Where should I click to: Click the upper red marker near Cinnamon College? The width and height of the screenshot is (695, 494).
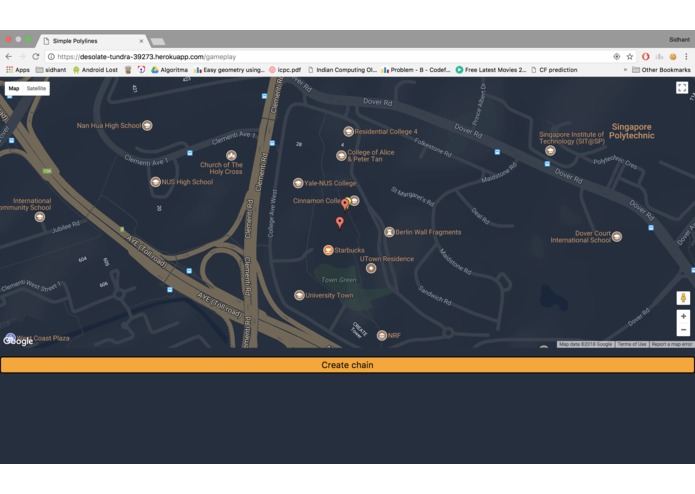[x=344, y=205]
